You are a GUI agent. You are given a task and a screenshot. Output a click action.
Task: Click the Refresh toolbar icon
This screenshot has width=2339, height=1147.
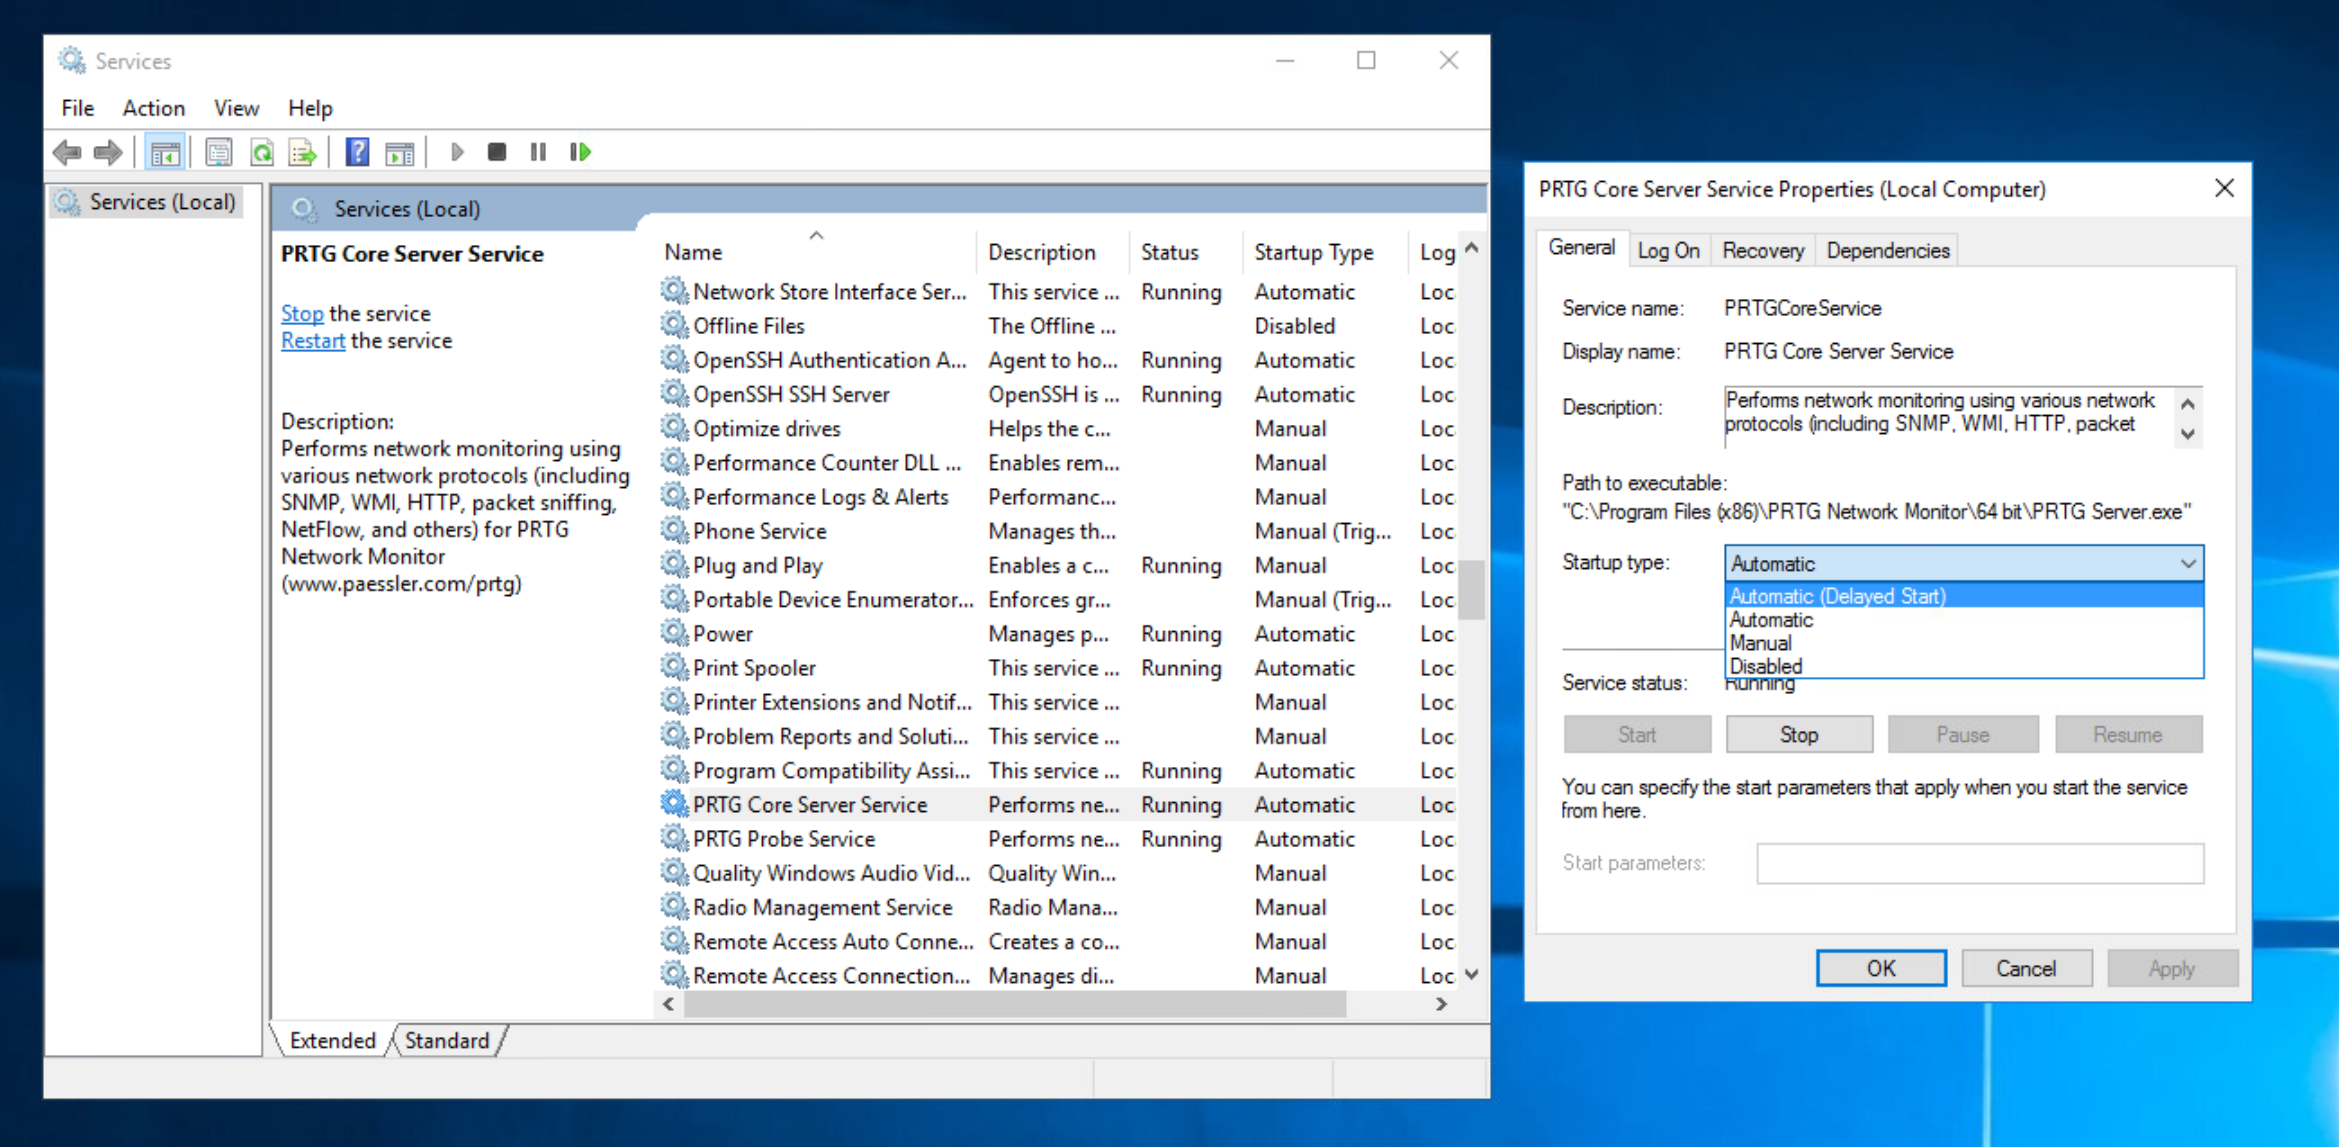point(262,152)
